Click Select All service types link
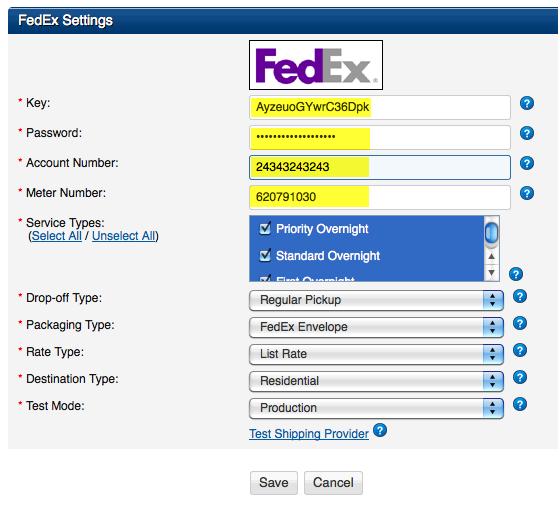Viewport: 558px width, 510px height. pyautogui.click(x=57, y=236)
